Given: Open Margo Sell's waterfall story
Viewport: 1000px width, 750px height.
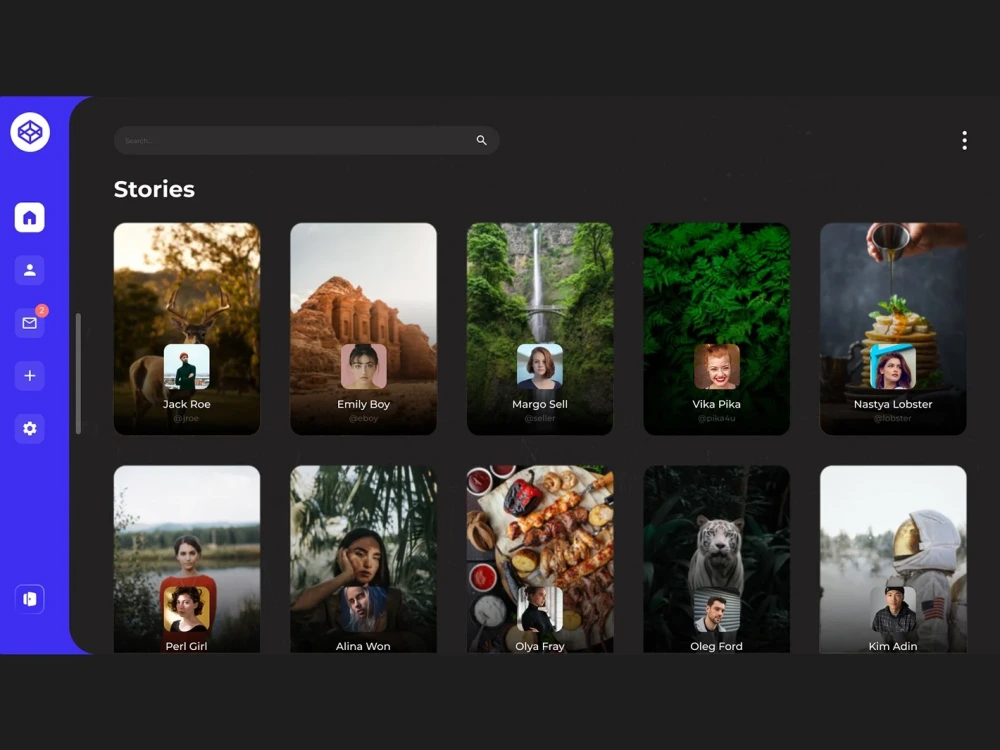Looking at the screenshot, I should tap(540, 328).
